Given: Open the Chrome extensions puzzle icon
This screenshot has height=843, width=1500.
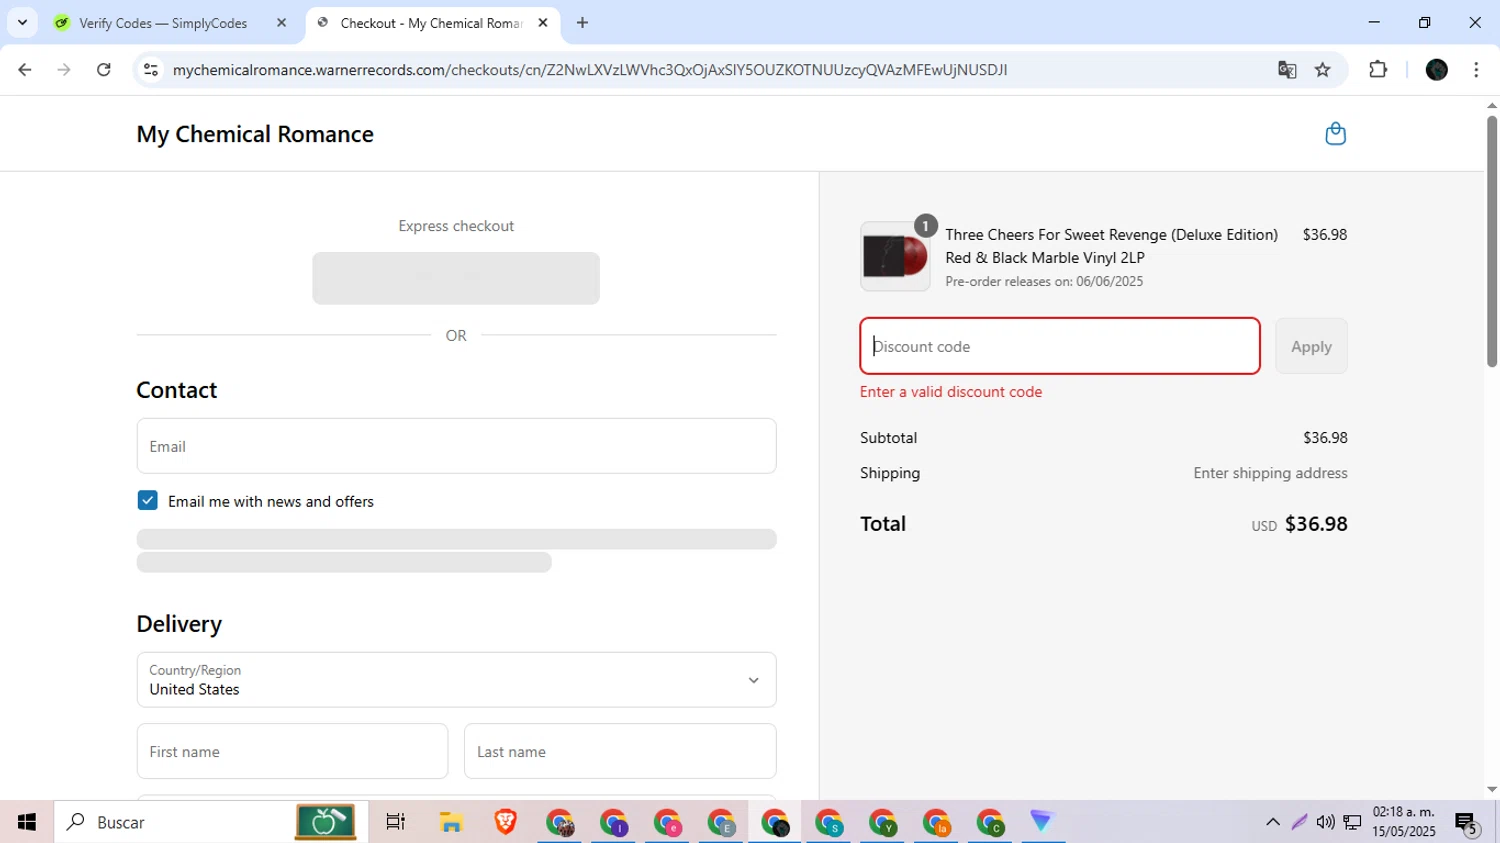Looking at the screenshot, I should pos(1378,70).
